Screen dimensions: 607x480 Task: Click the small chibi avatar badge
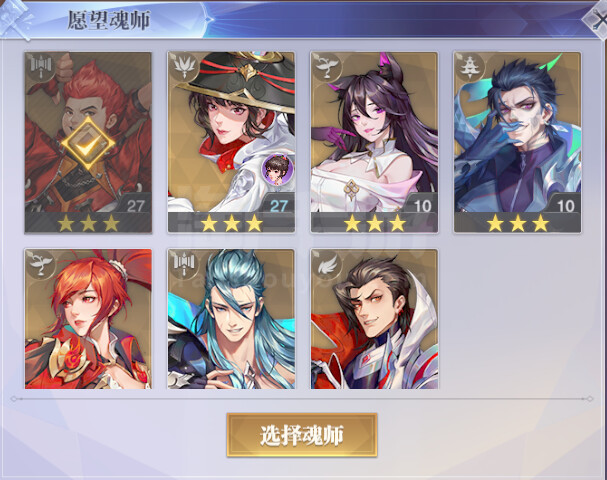(278, 168)
